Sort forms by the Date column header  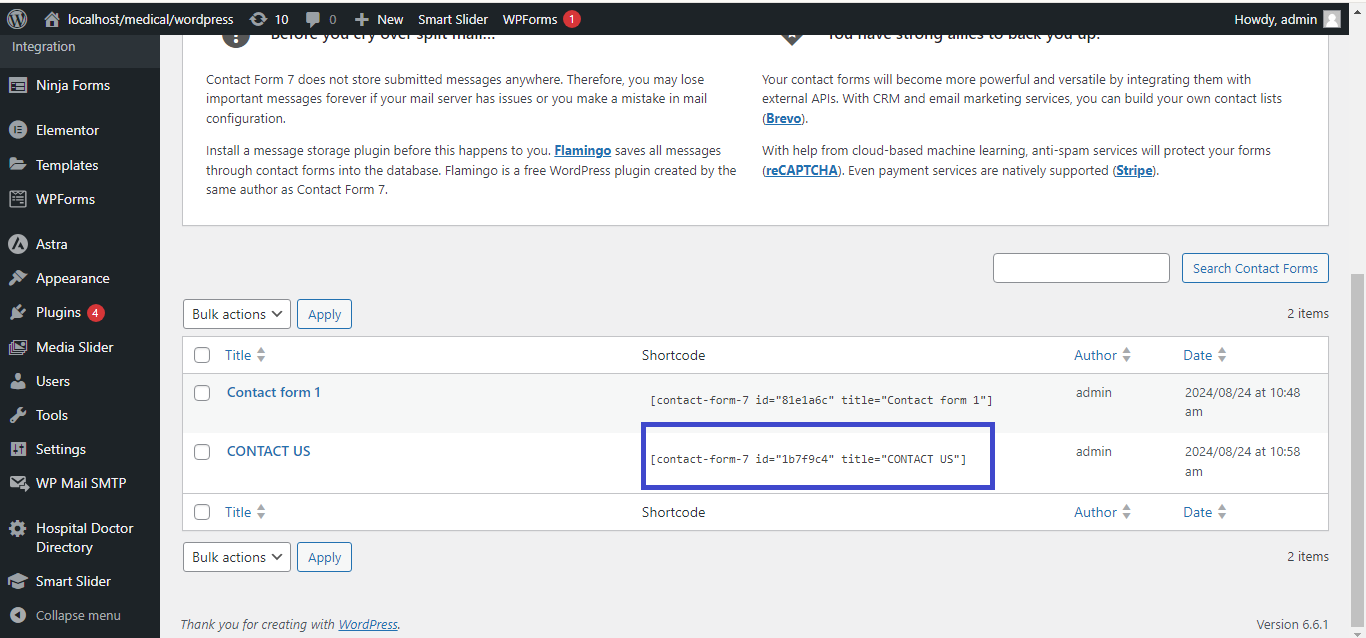tap(1197, 355)
